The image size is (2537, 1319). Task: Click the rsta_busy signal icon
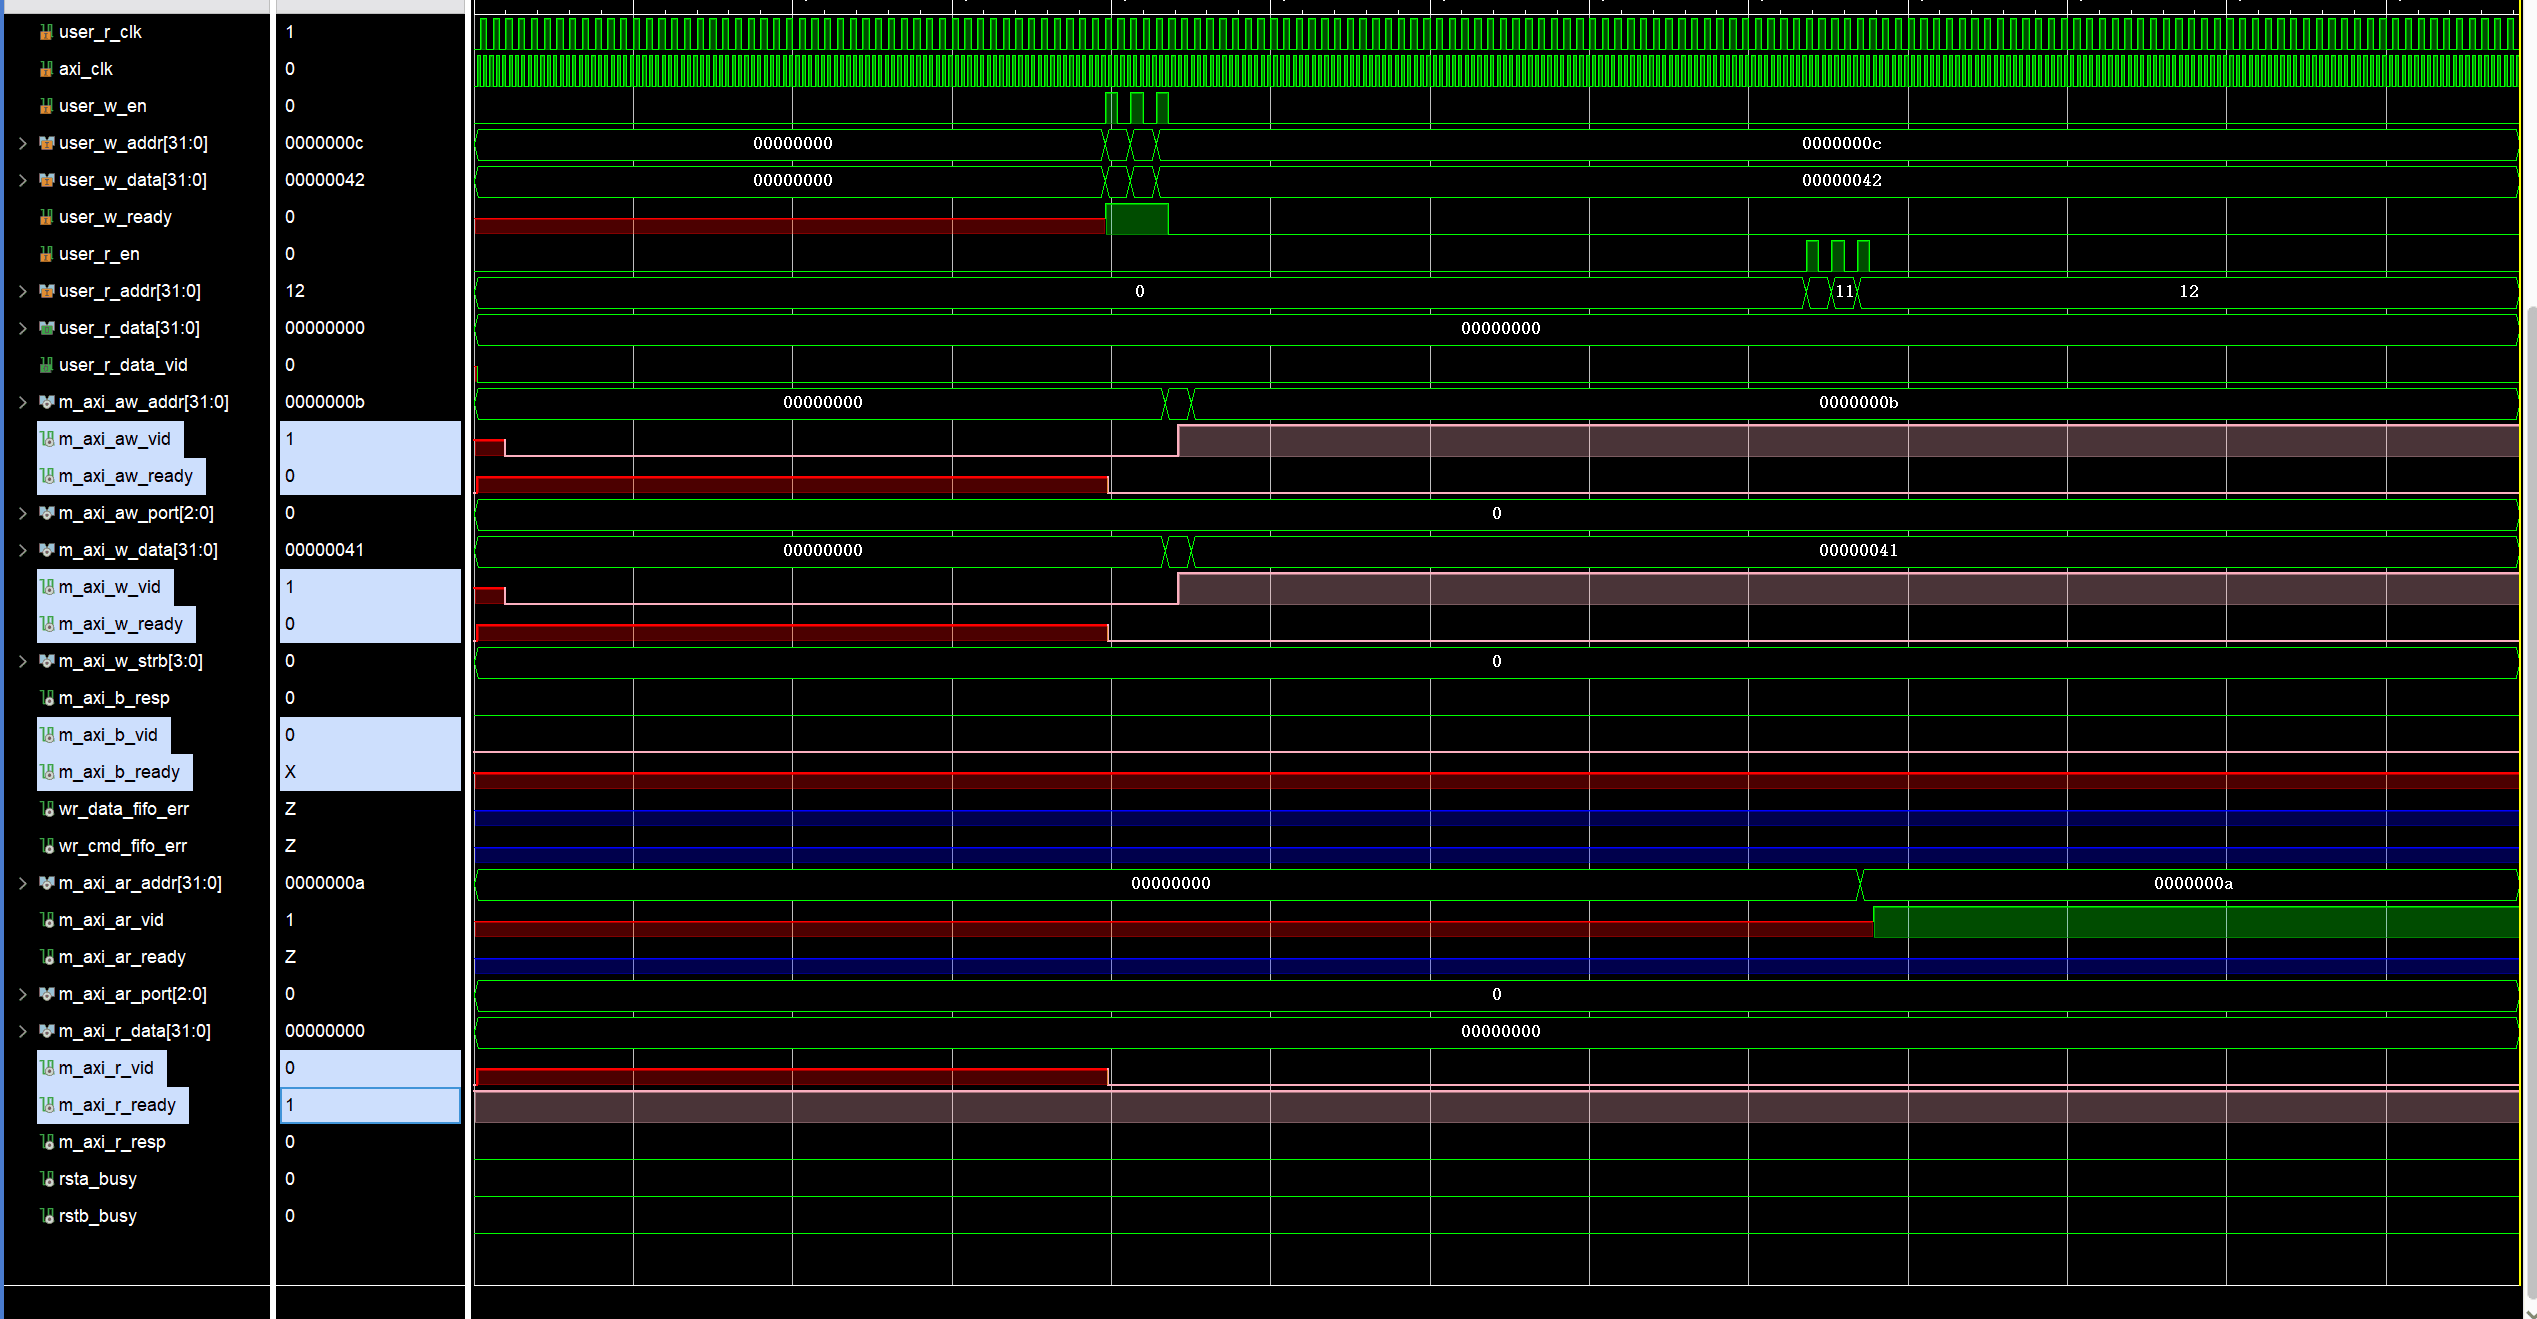[x=46, y=1179]
